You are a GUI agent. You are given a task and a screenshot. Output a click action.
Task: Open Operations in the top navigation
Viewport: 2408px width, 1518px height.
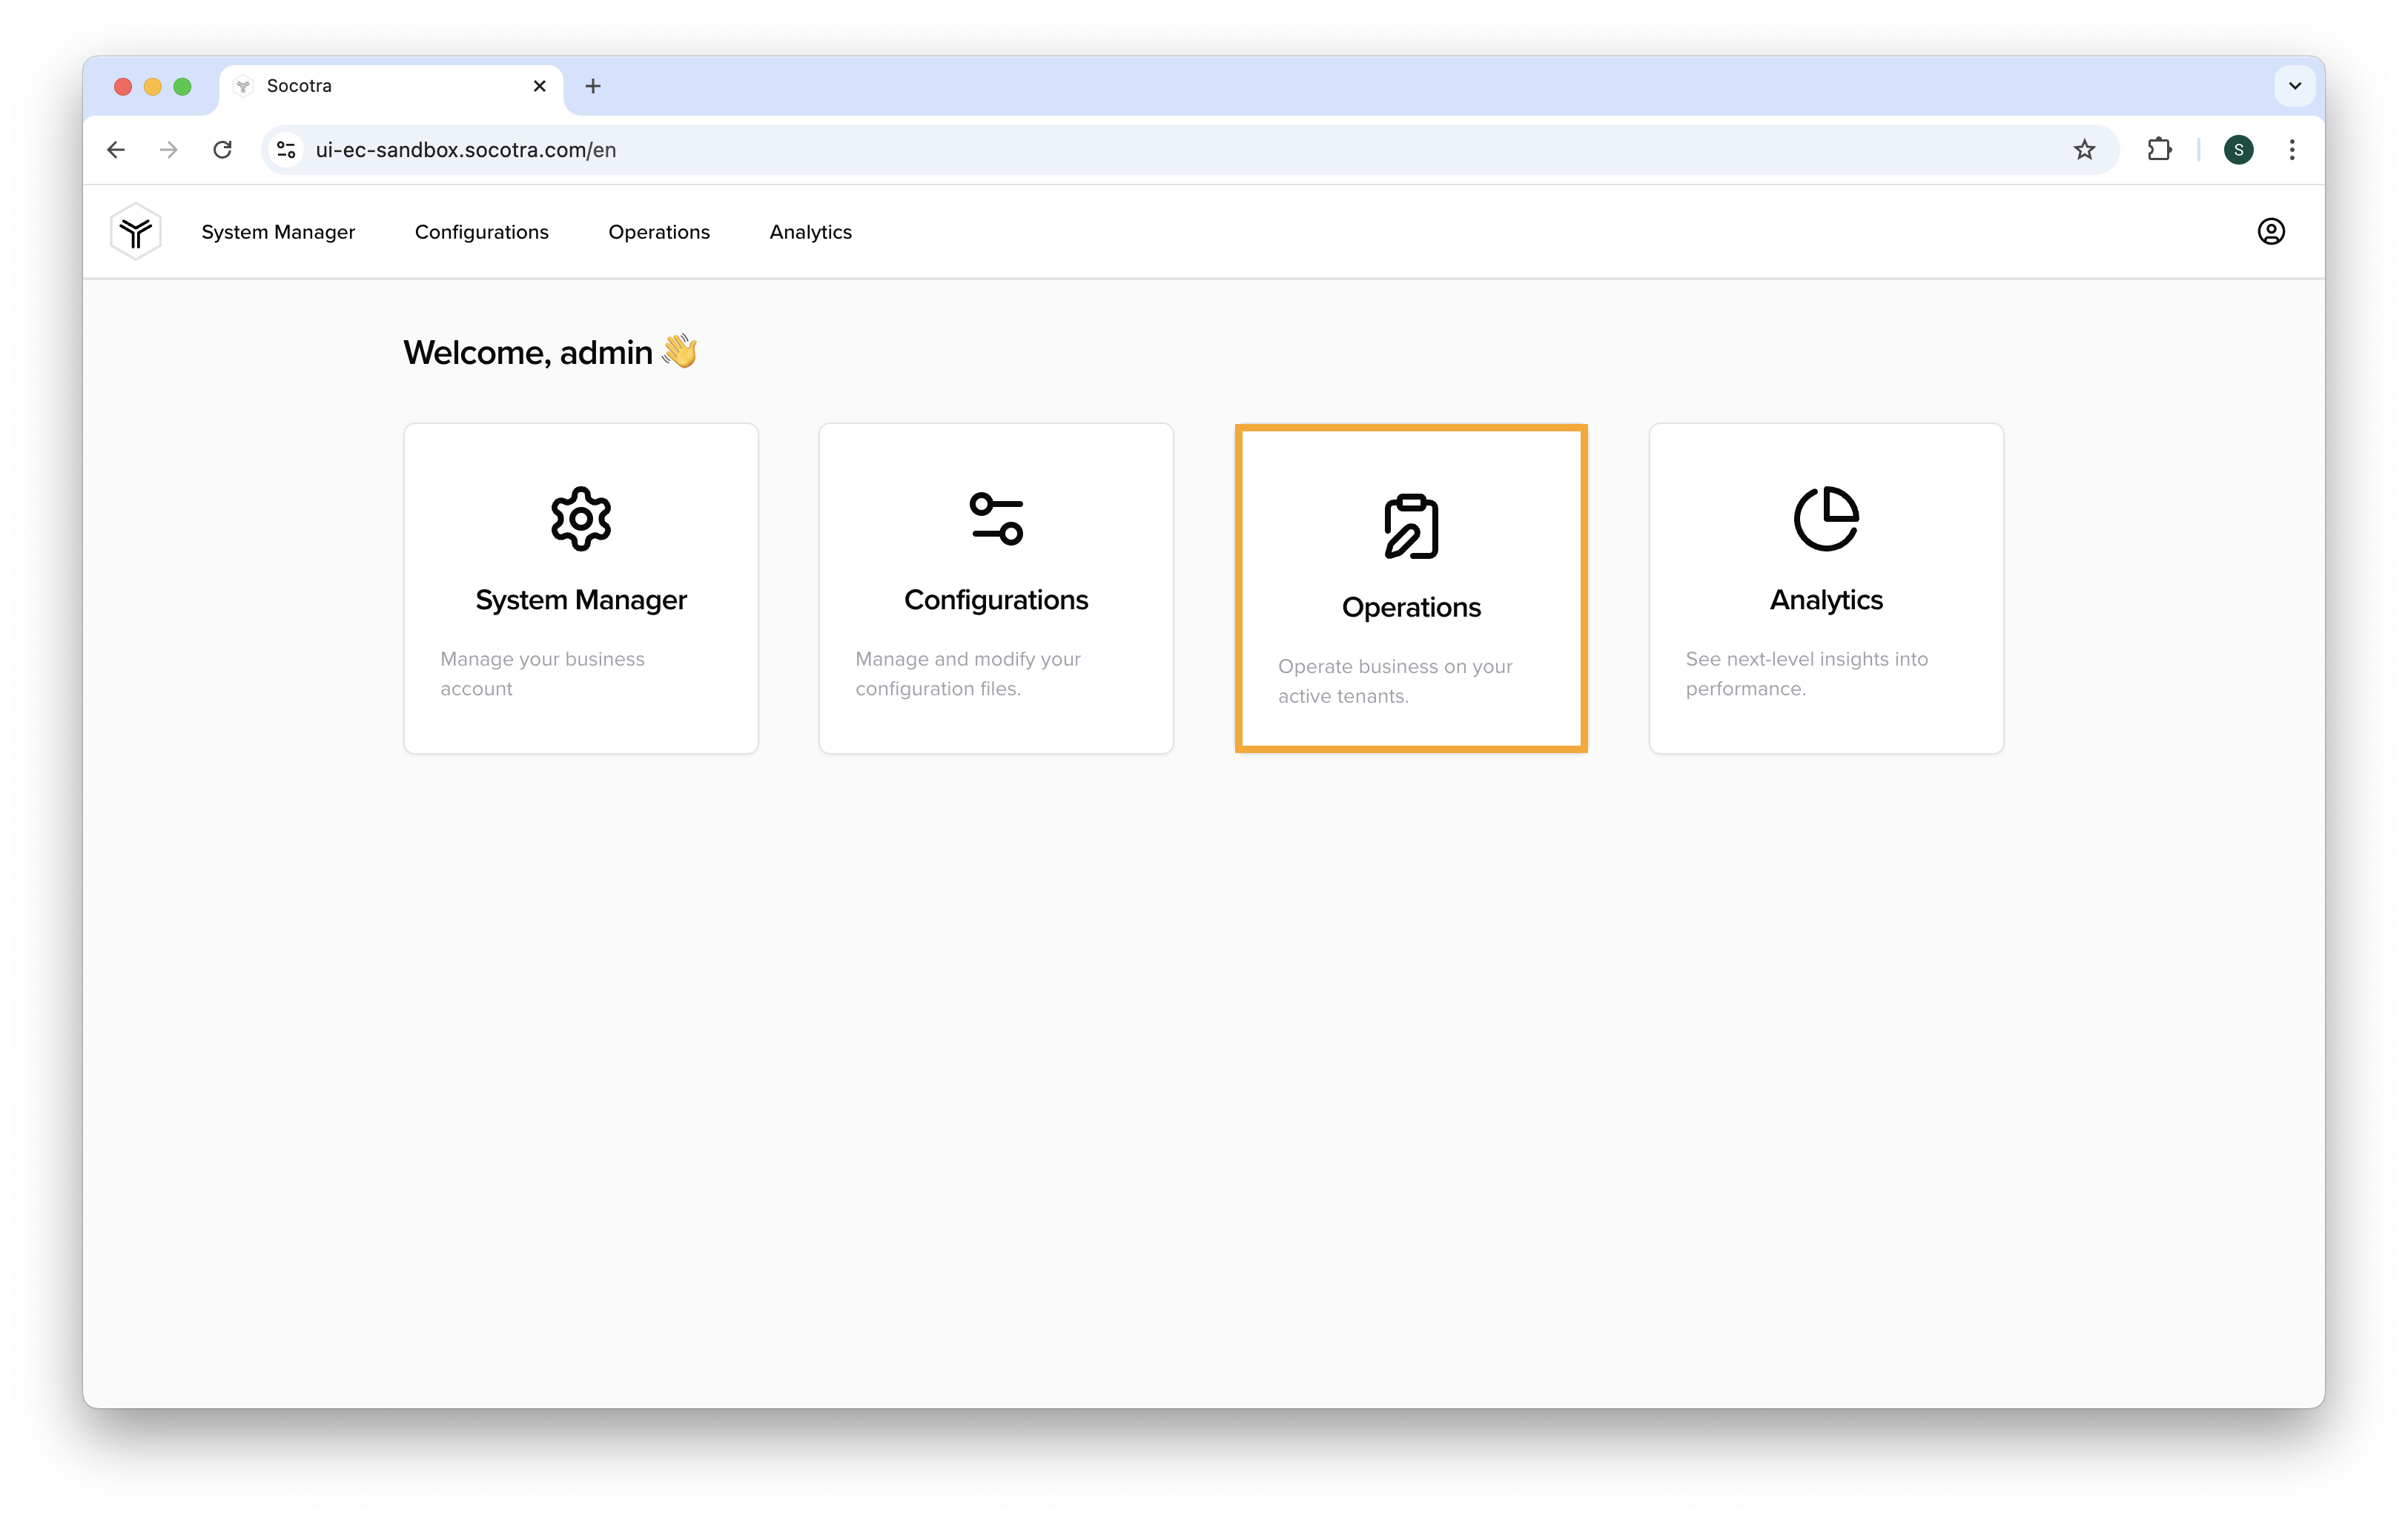659,232
